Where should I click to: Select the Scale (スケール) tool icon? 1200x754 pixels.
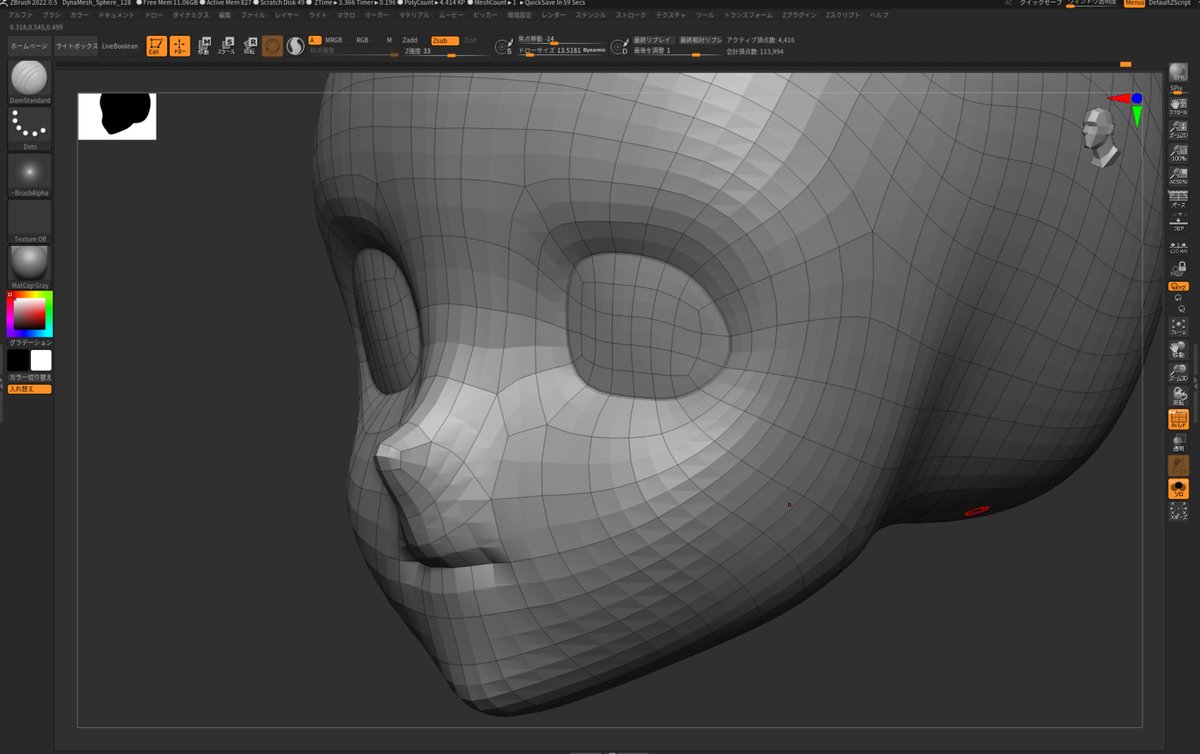pos(227,46)
